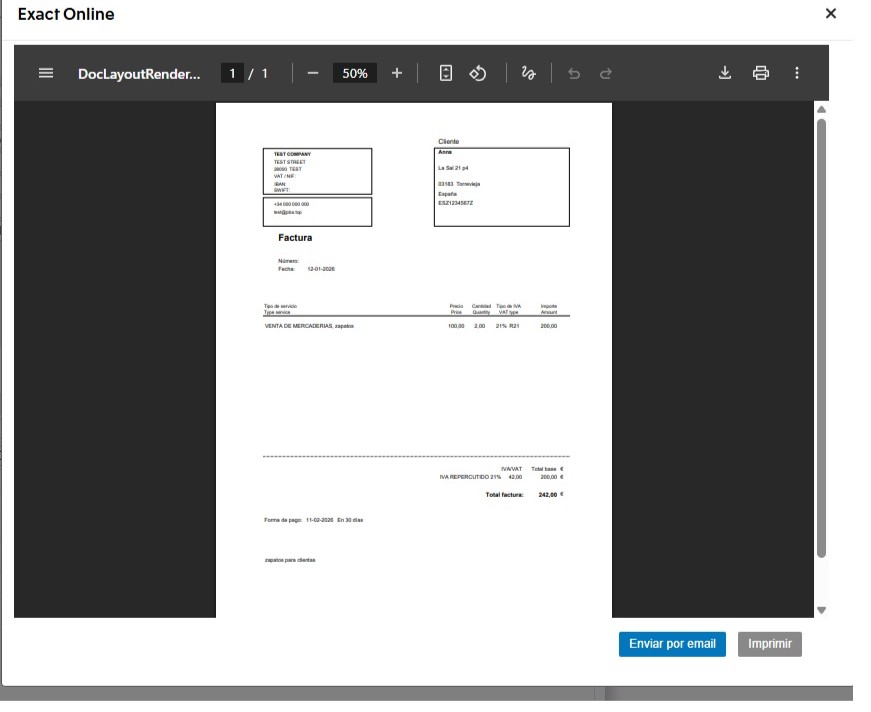
Task: Select the draw annotation tool
Action: [529, 73]
